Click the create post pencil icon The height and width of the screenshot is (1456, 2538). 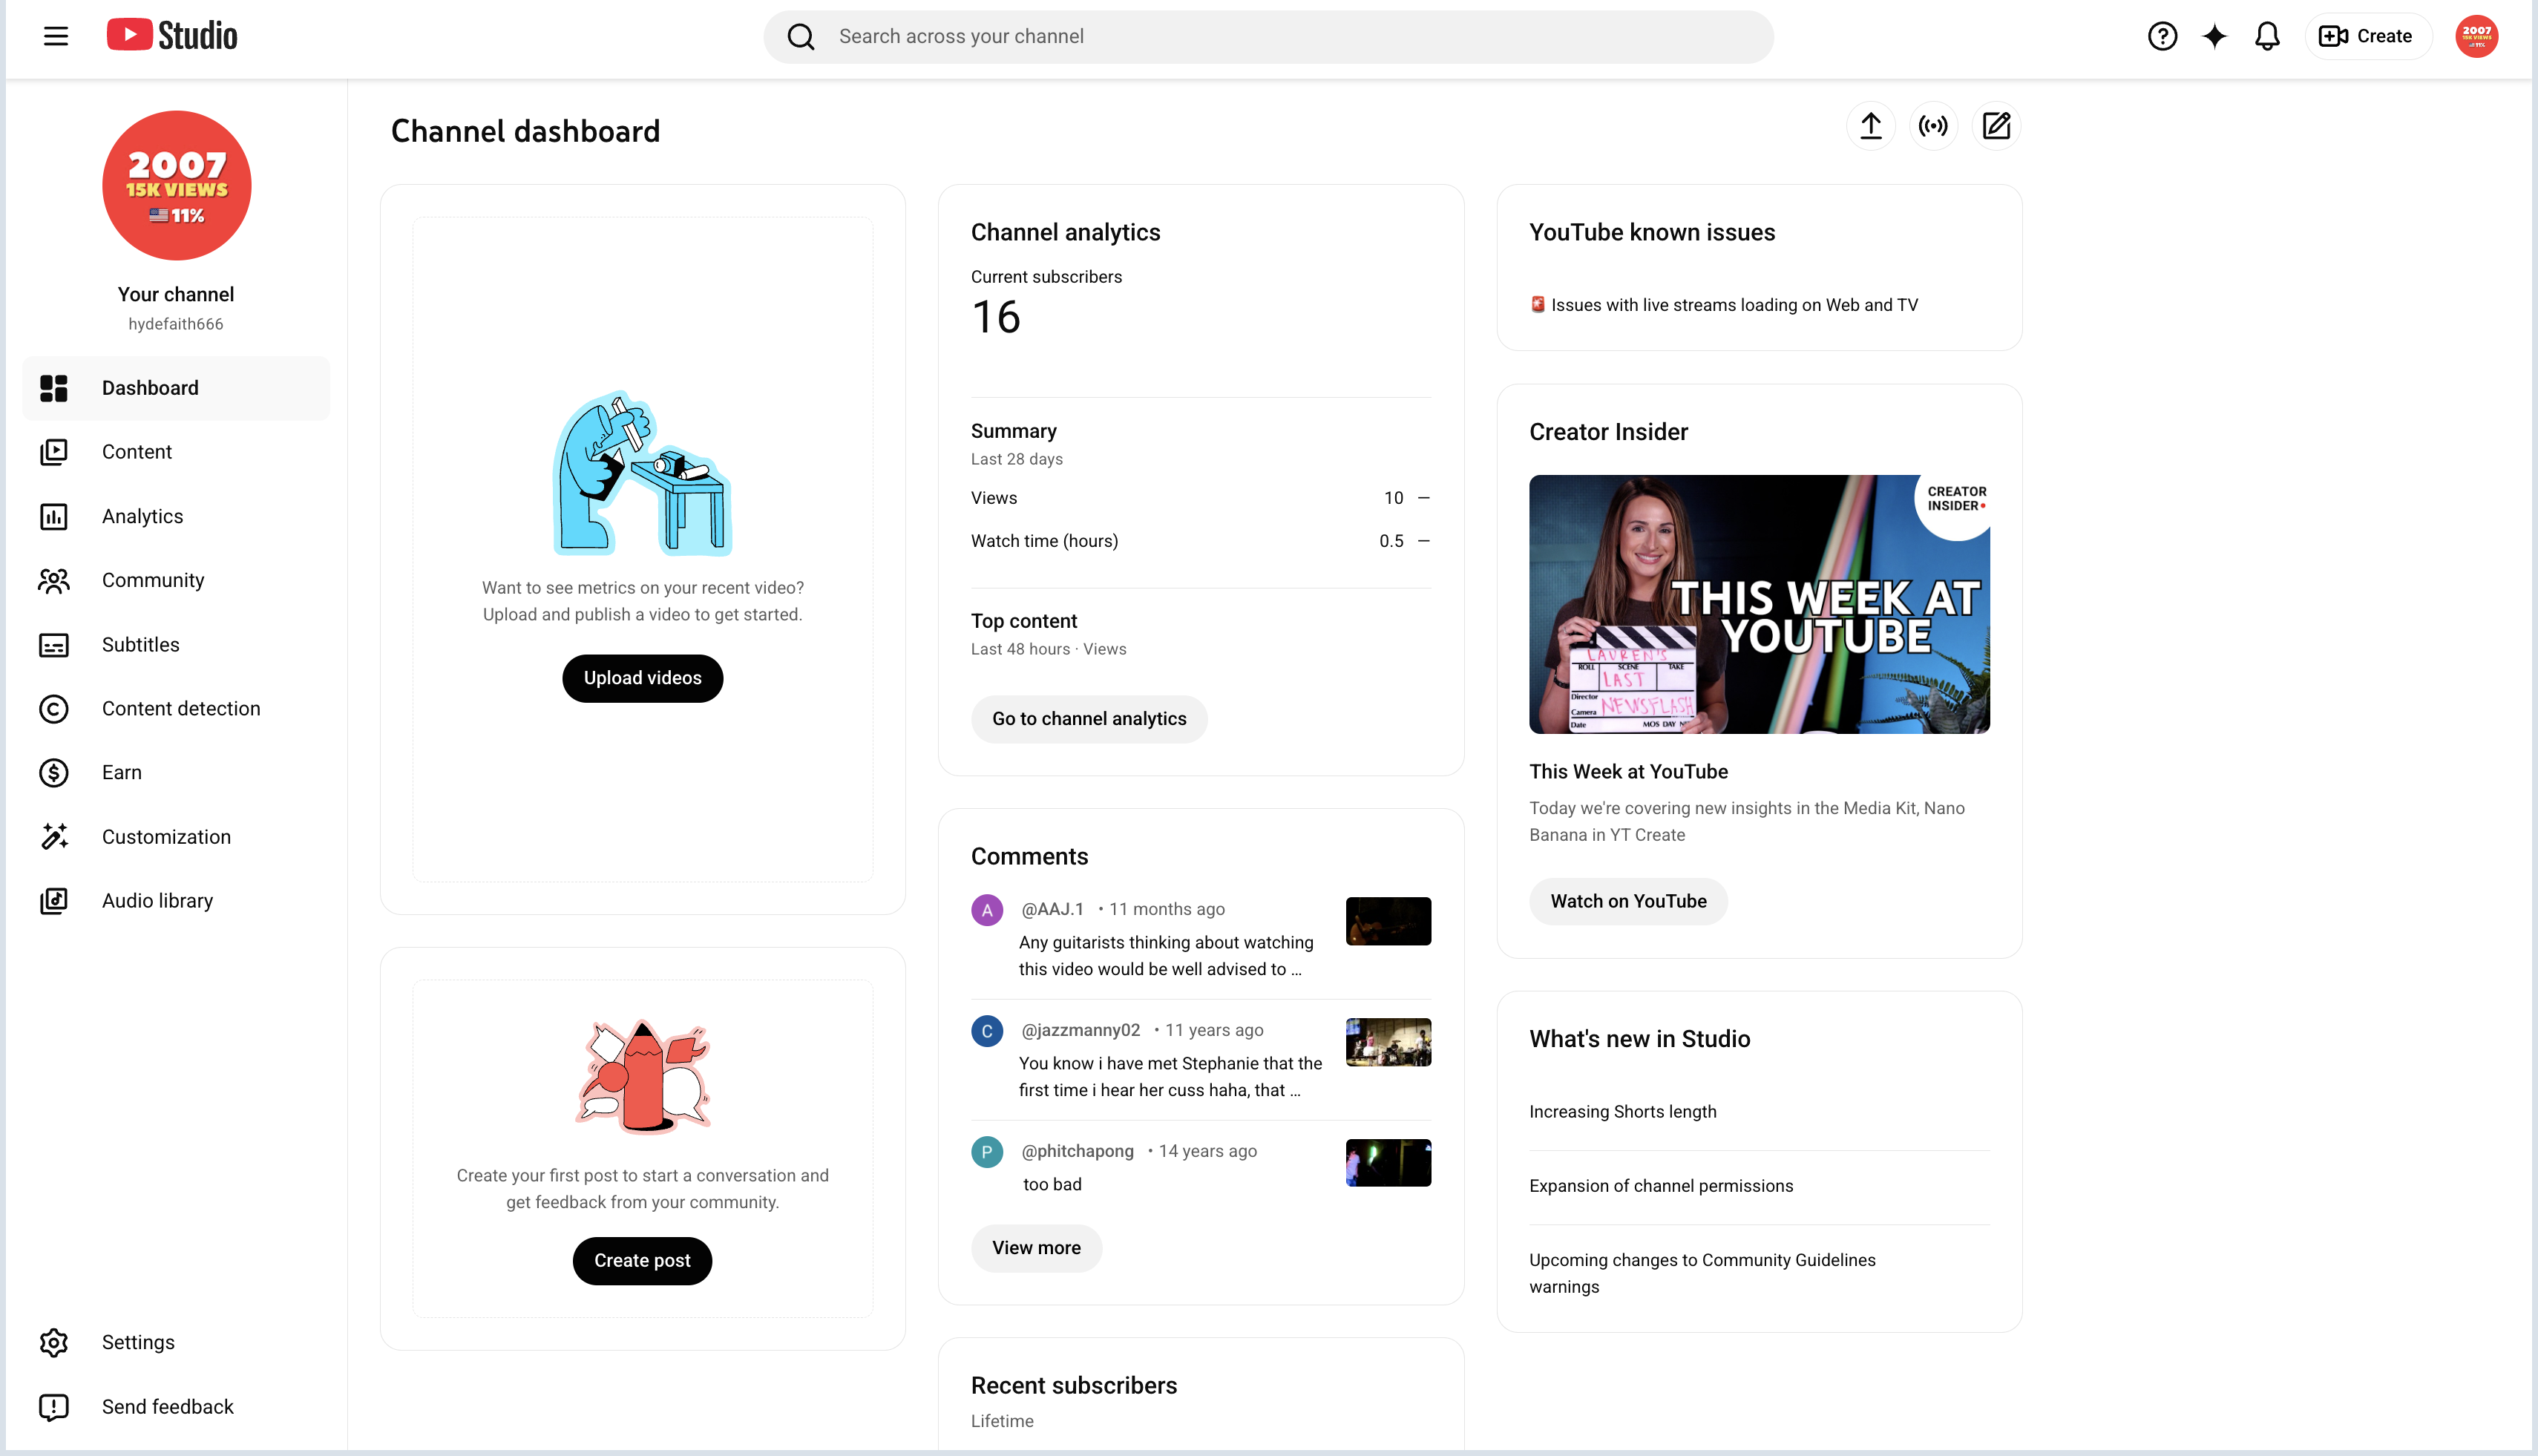1996,126
